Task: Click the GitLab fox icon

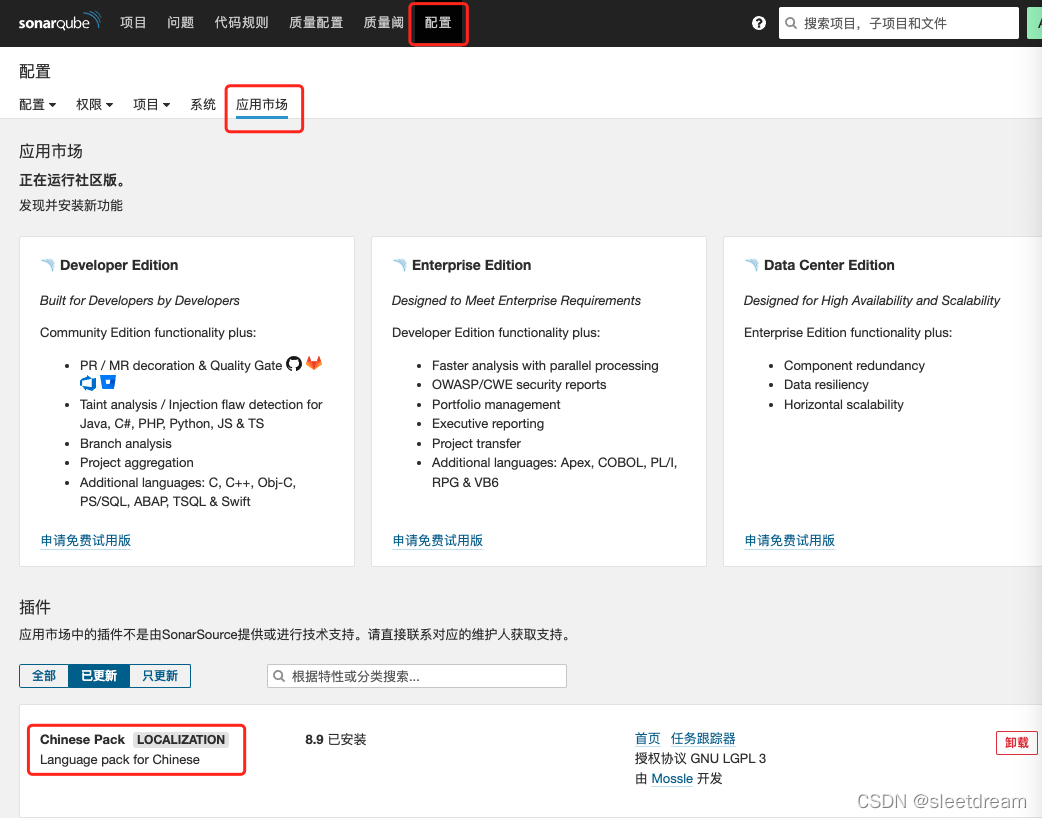Action: coord(314,363)
